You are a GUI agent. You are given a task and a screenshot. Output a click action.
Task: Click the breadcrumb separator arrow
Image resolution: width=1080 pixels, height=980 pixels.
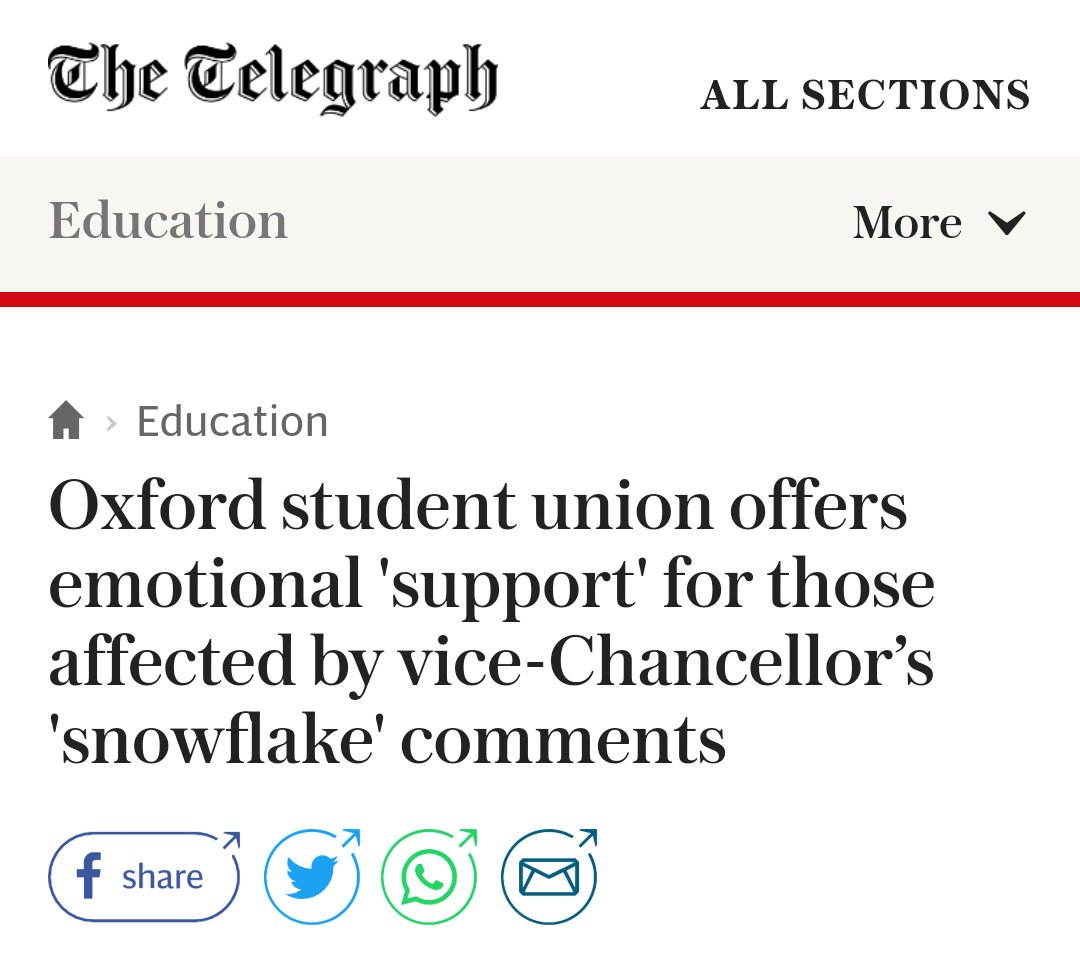111,423
